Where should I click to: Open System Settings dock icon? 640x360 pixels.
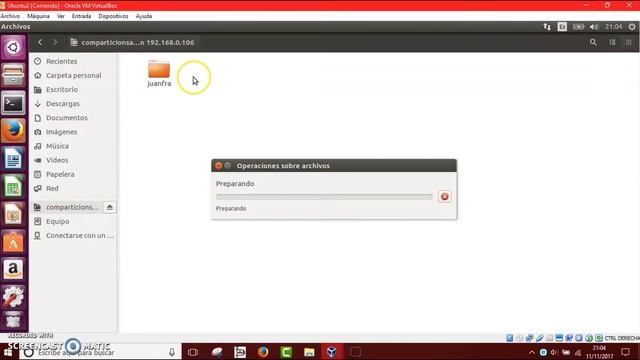pos(13,297)
